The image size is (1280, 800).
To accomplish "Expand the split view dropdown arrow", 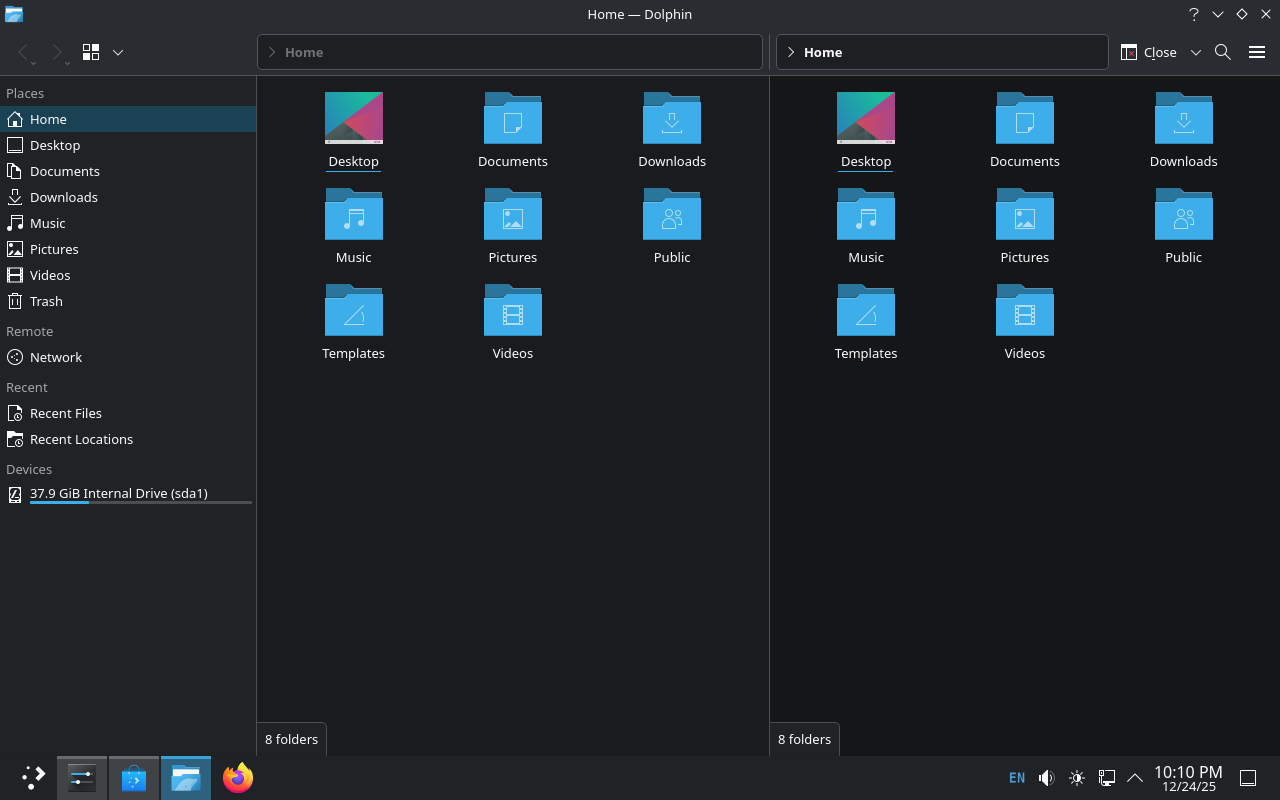I will (x=1195, y=52).
